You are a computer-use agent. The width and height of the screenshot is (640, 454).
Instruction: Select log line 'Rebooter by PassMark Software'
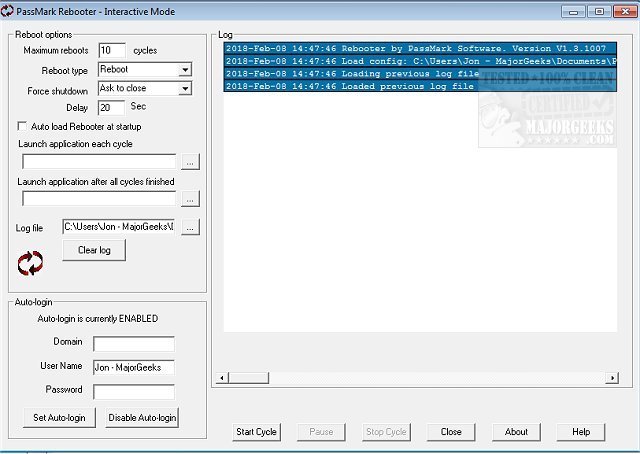(x=420, y=48)
